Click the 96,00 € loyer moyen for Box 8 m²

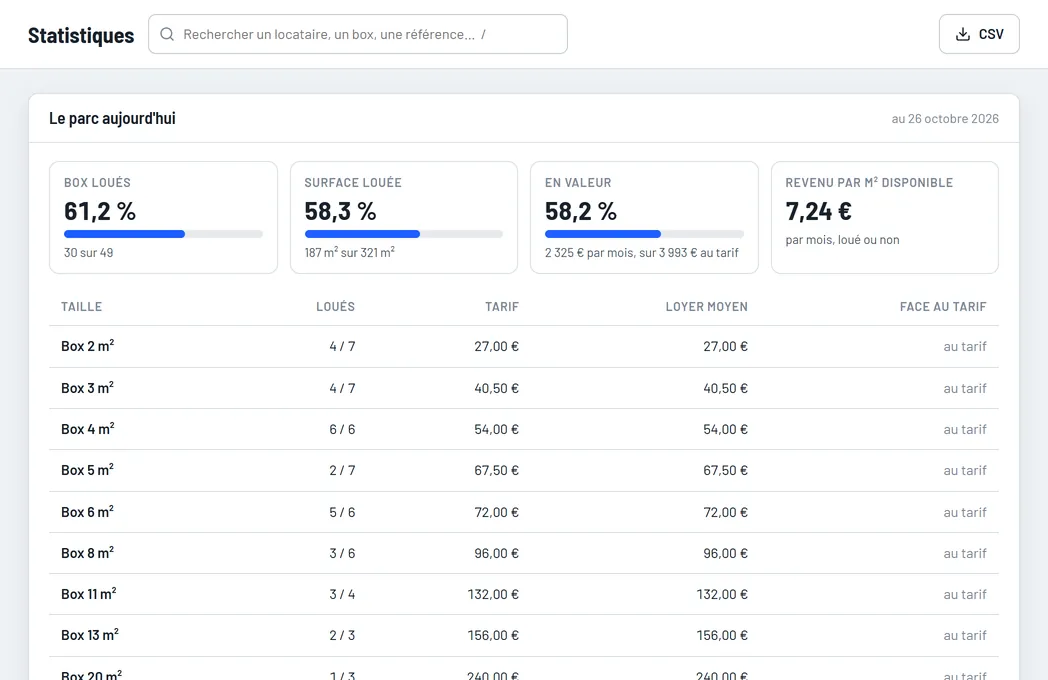[x=725, y=554]
